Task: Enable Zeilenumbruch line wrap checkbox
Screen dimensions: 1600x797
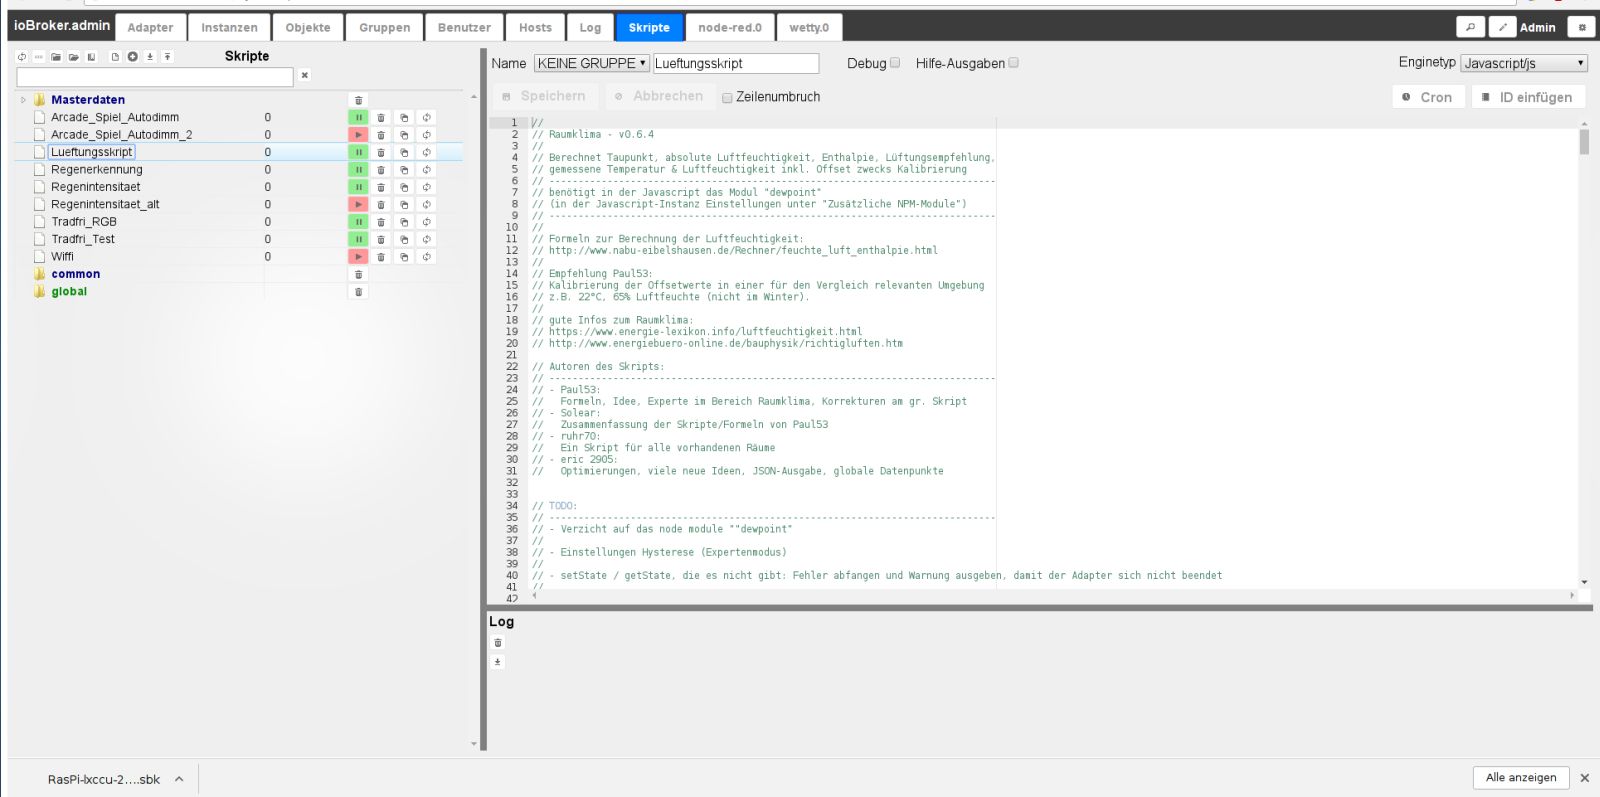Action: [x=727, y=98]
